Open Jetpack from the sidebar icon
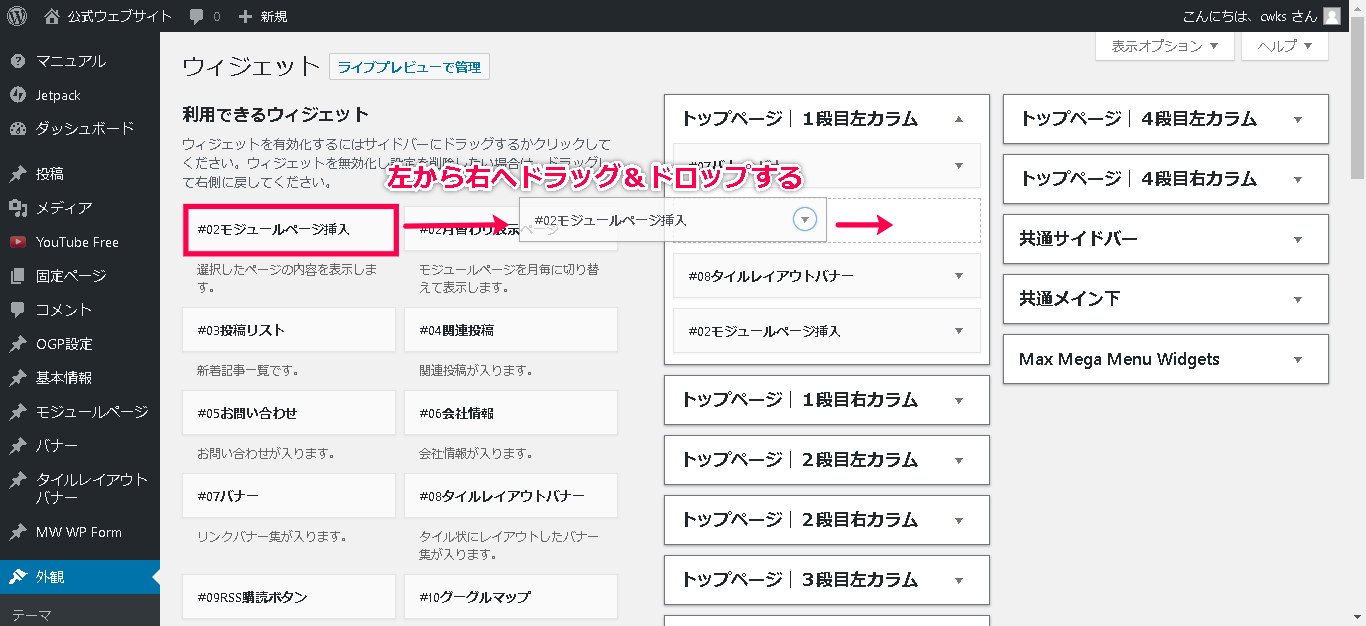Image resolution: width=1366 pixels, height=626 pixels. 17,95
